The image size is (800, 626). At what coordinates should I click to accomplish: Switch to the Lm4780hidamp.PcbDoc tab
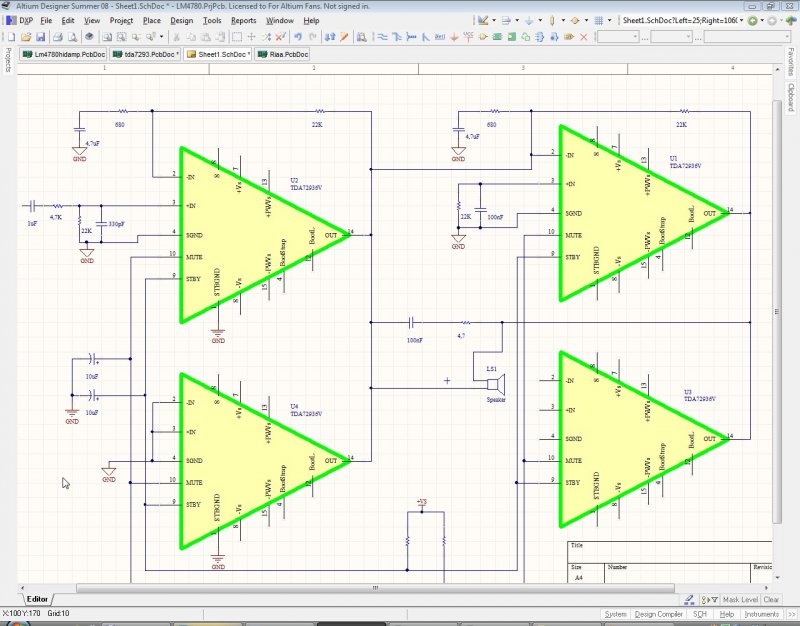pyautogui.click(x=64, y=54)
